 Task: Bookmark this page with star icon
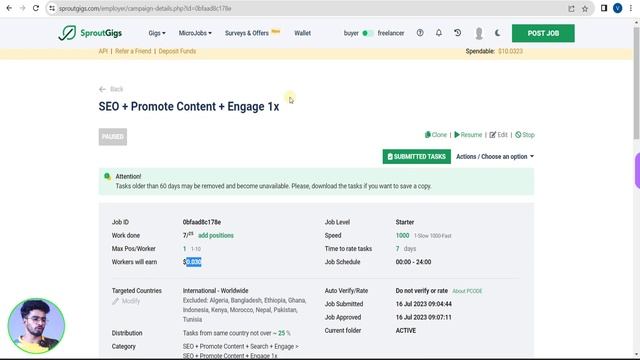click(585, 9)
